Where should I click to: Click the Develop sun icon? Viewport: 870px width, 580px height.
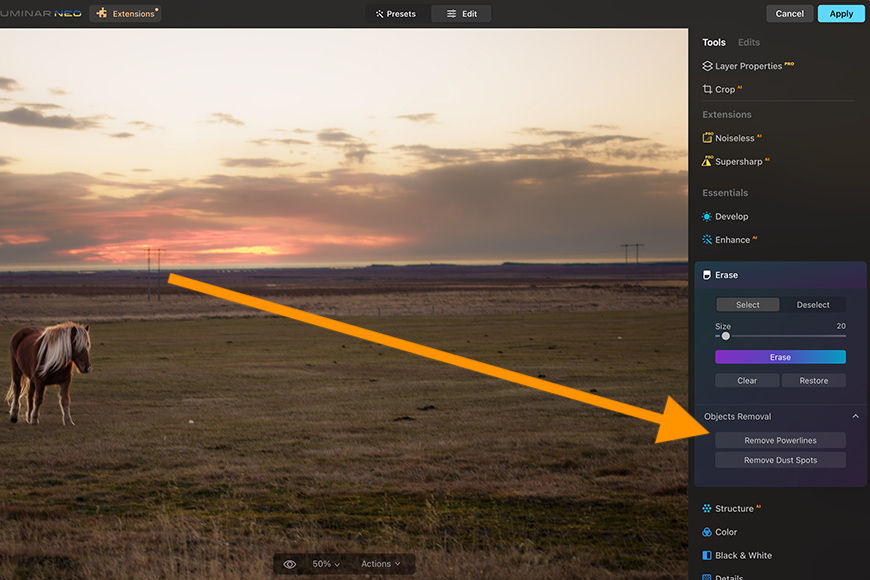[x=707, y=216]
